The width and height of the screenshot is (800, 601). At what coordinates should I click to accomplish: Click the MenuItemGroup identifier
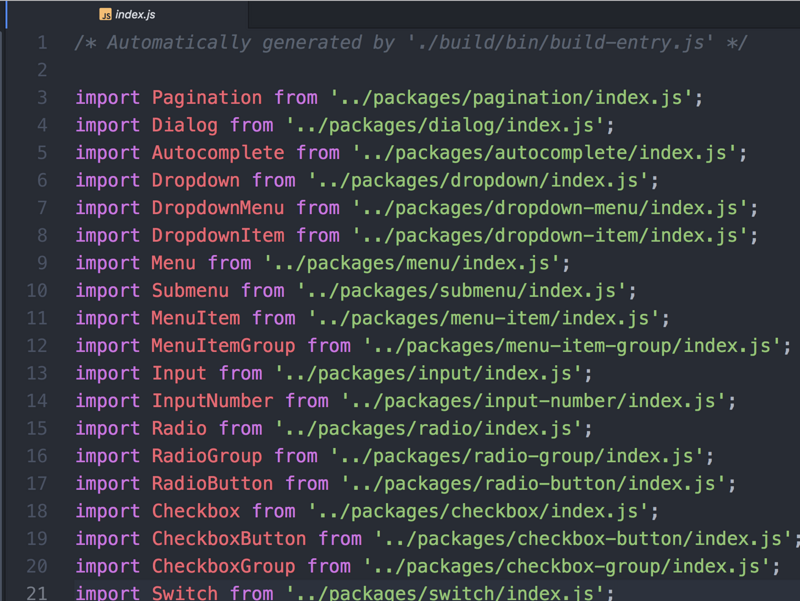223,346
